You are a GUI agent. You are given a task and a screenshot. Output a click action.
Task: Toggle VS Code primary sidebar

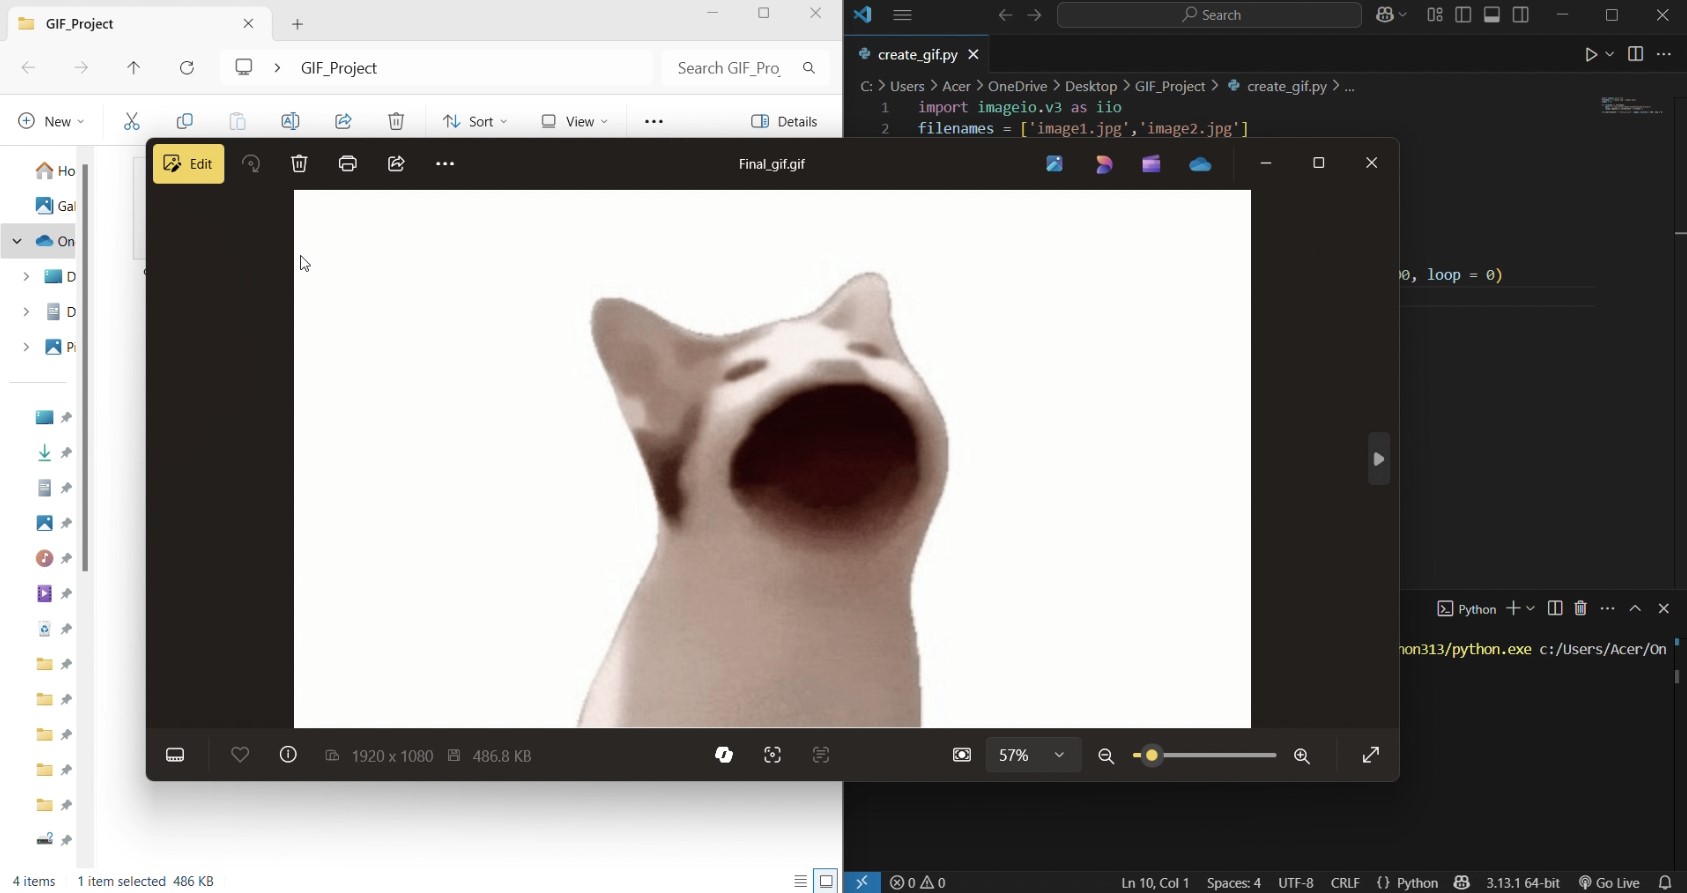click(1463, 15)
